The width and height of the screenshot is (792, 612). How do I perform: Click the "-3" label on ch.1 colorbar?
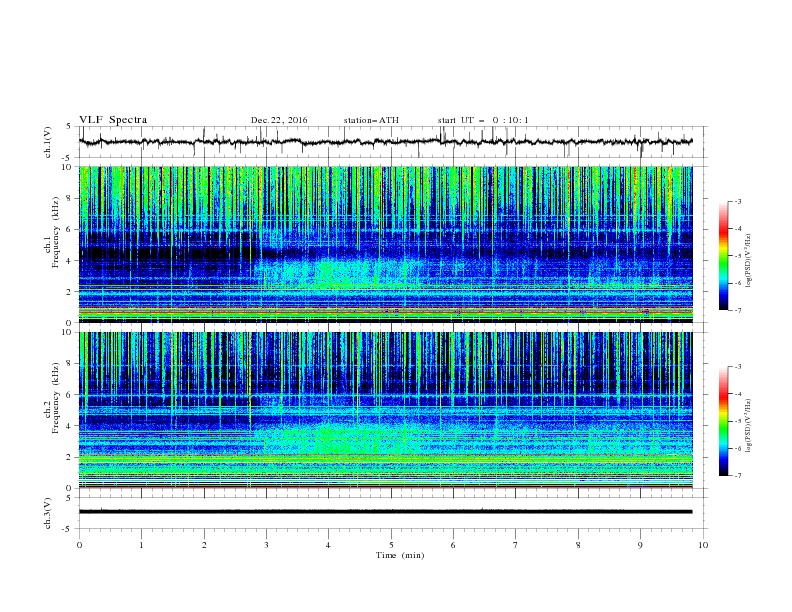(x=738, y=201)
